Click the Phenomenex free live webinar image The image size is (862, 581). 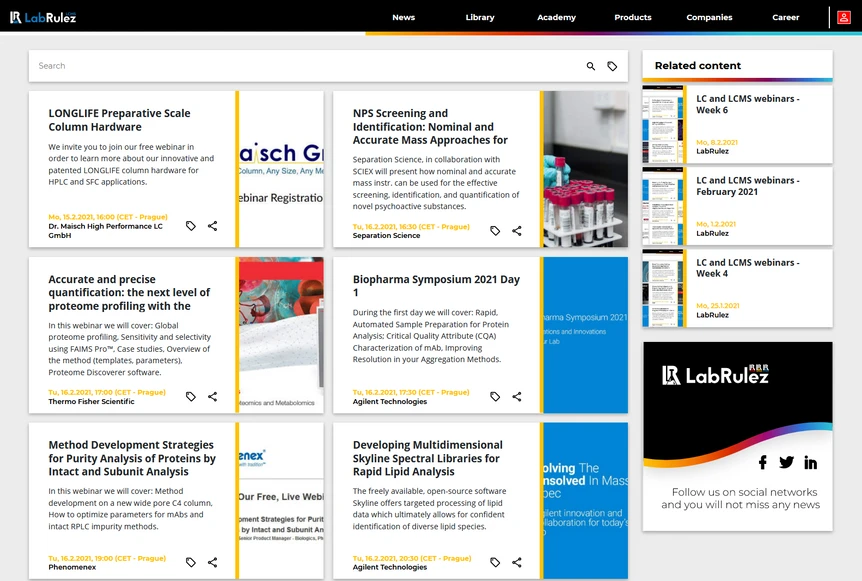tap(281, 501)
